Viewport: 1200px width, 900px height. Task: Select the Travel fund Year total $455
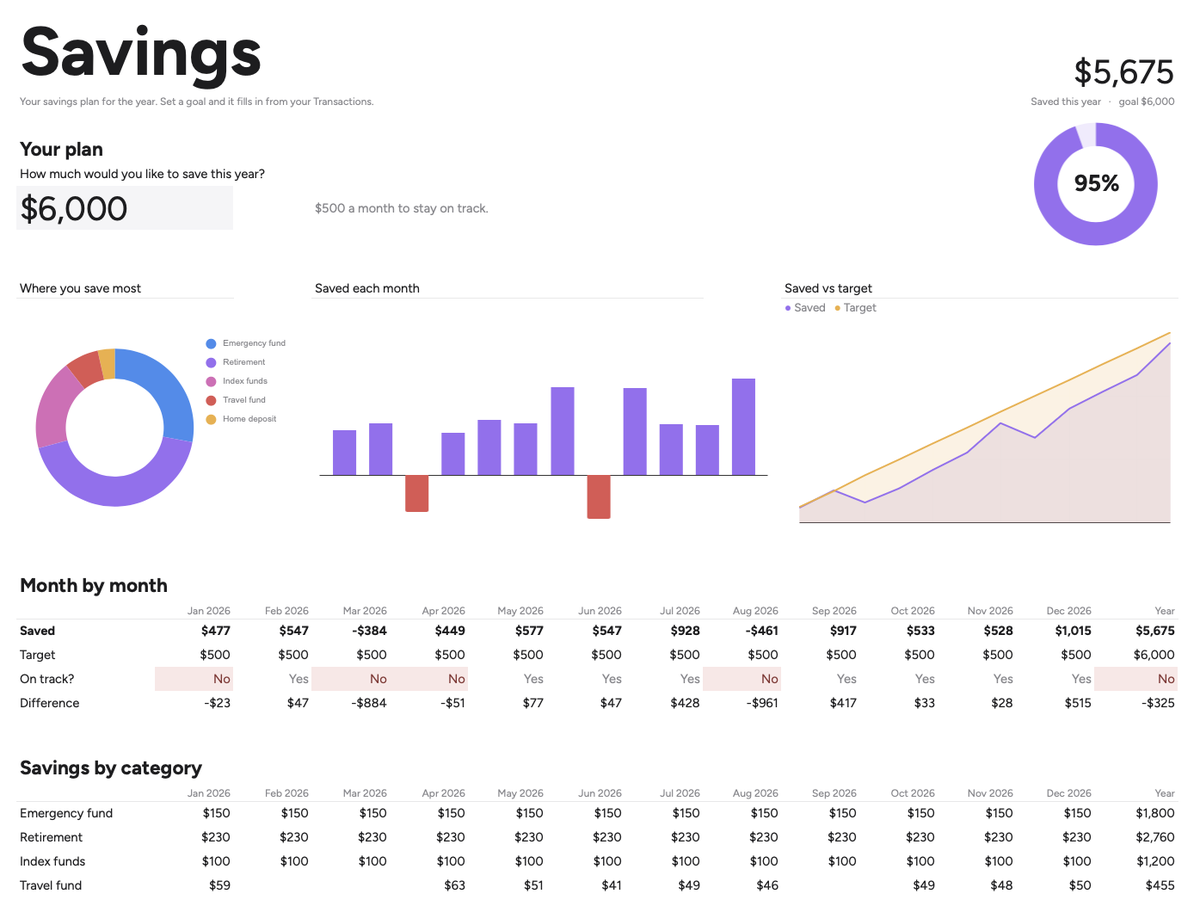(1161, 885)
